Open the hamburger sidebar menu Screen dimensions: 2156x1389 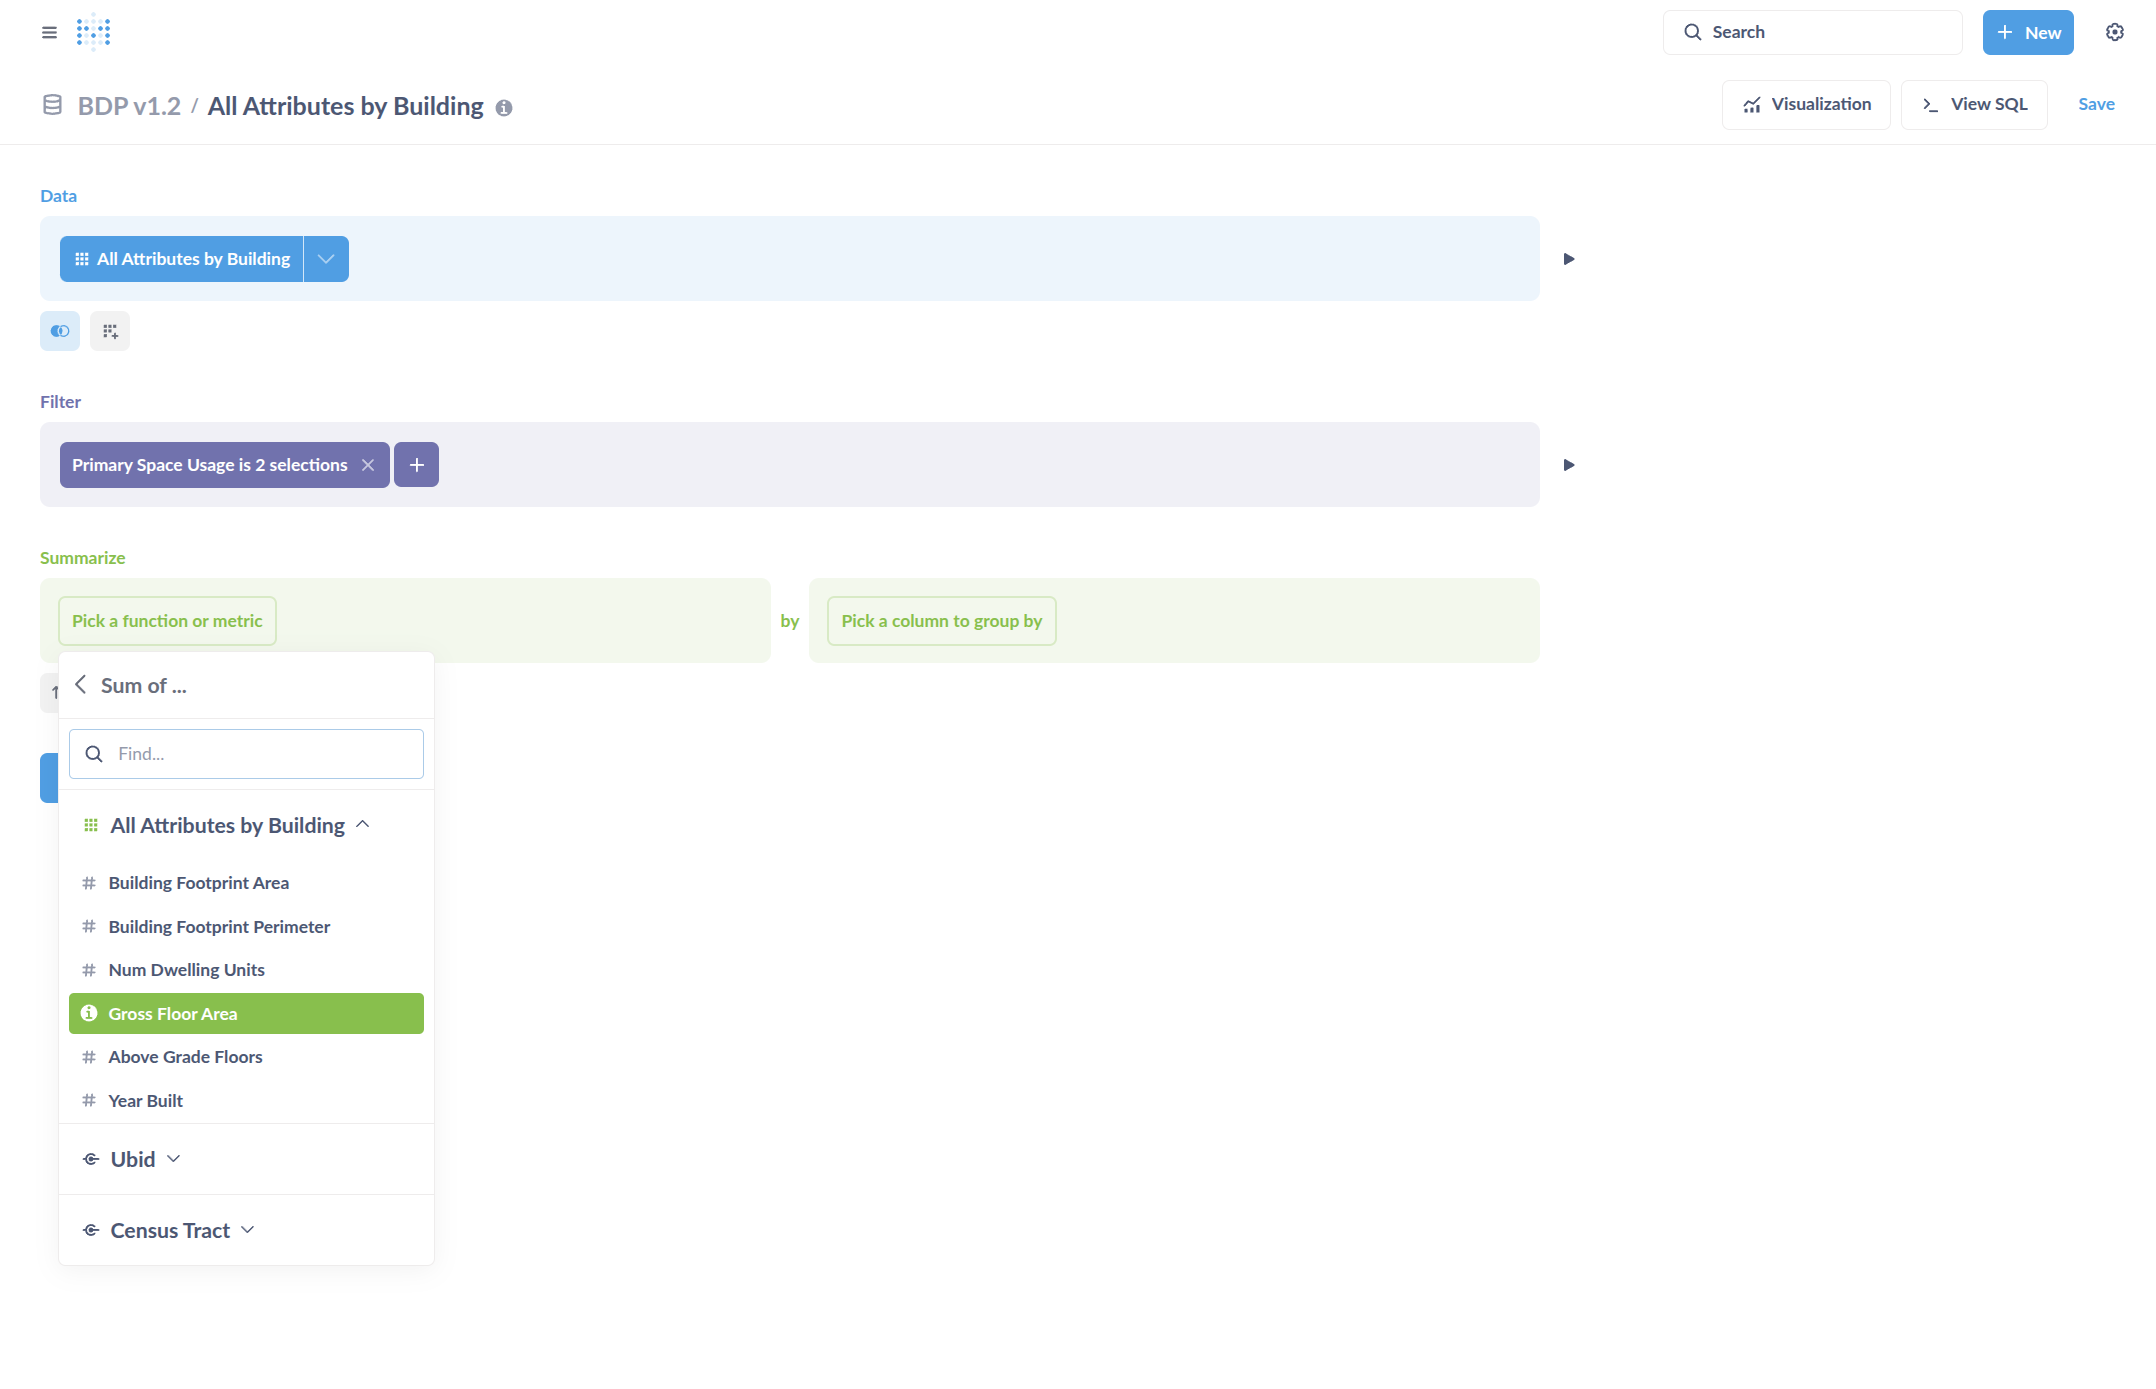pyautogui.click(x=49, y=32)
